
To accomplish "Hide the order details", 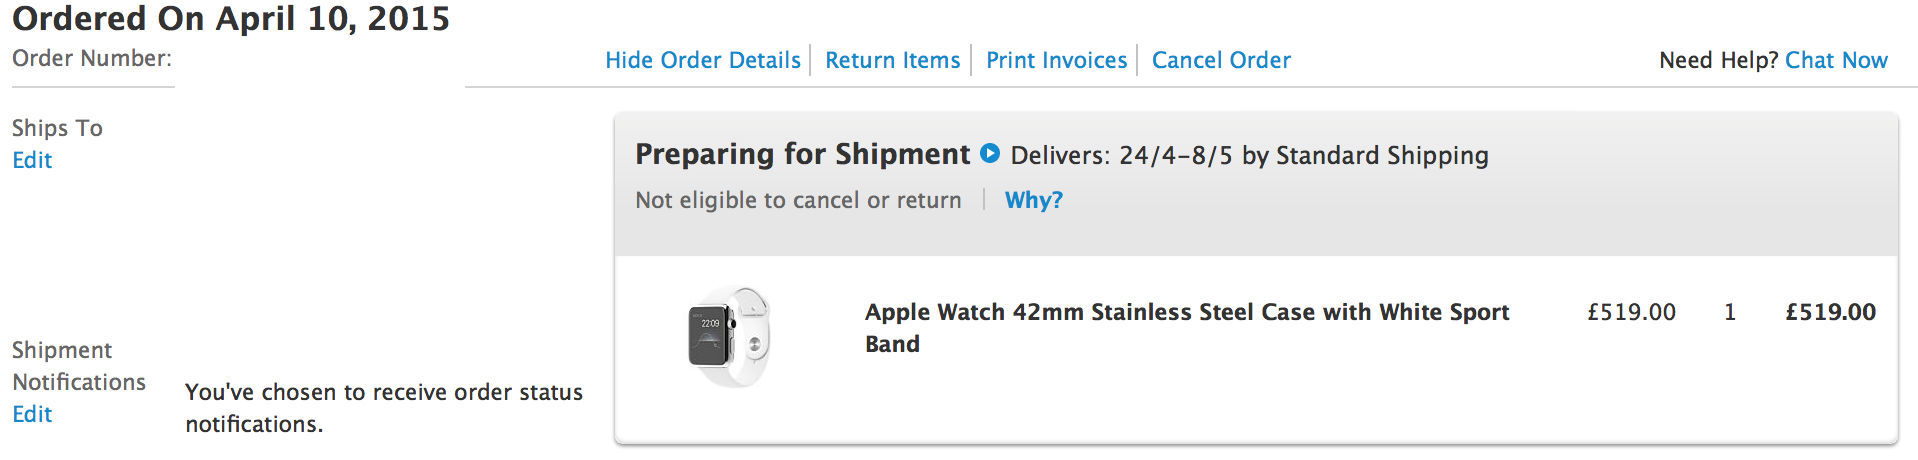I will coord(703,60).
